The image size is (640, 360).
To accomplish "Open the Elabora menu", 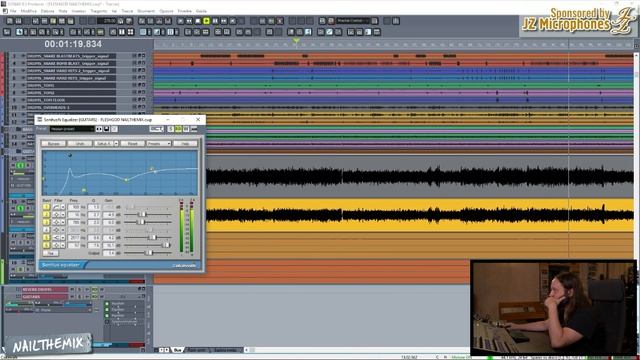I will coord(47,11).
